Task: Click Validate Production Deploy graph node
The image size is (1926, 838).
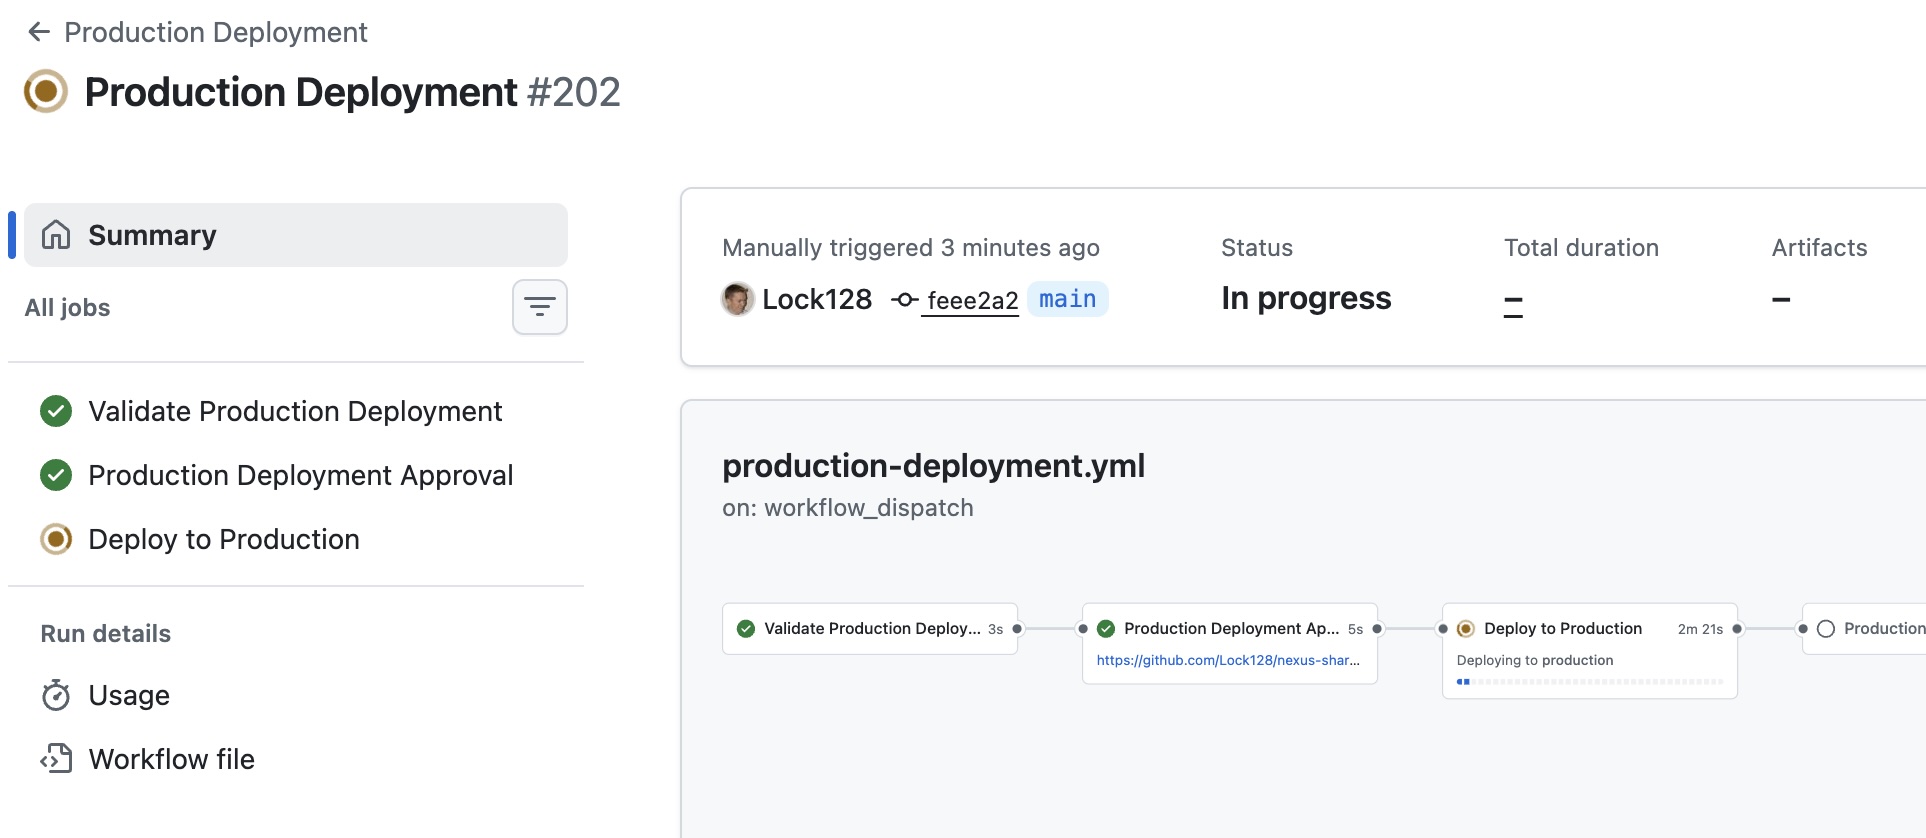Action: [870, 629]
